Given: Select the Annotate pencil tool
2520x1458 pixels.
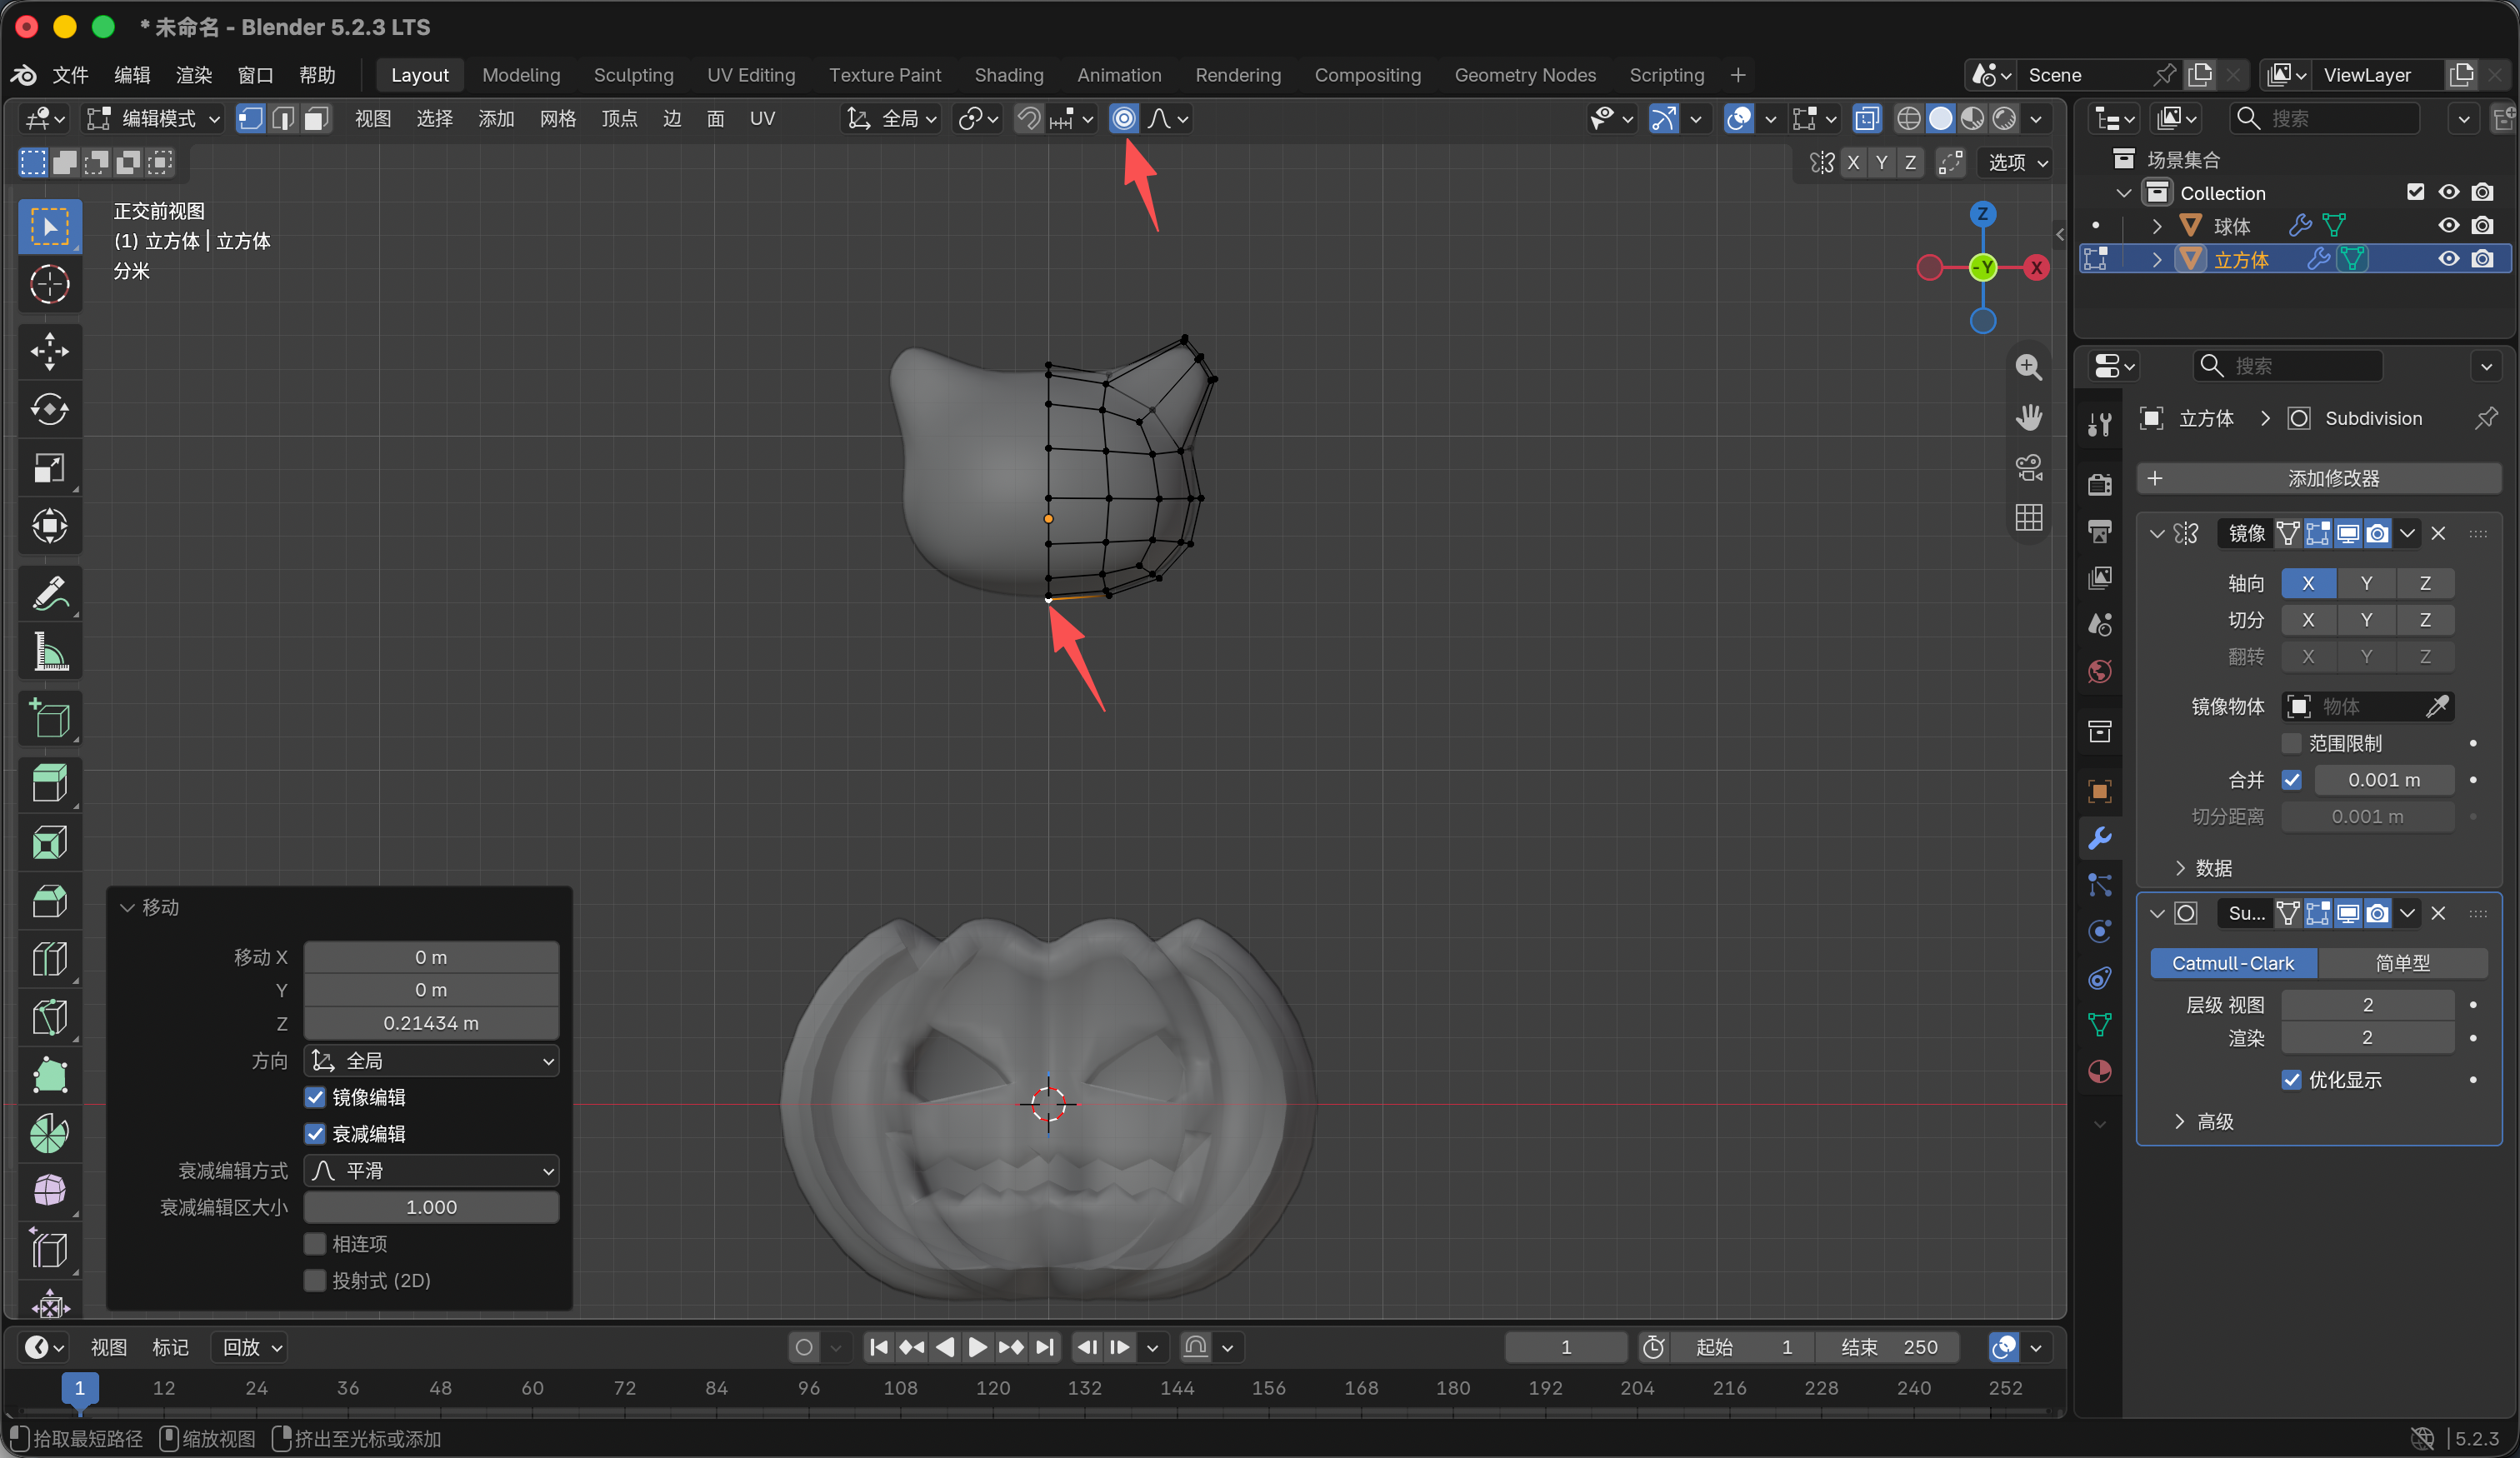Looking at the screenshot, I should click(50, 593).
